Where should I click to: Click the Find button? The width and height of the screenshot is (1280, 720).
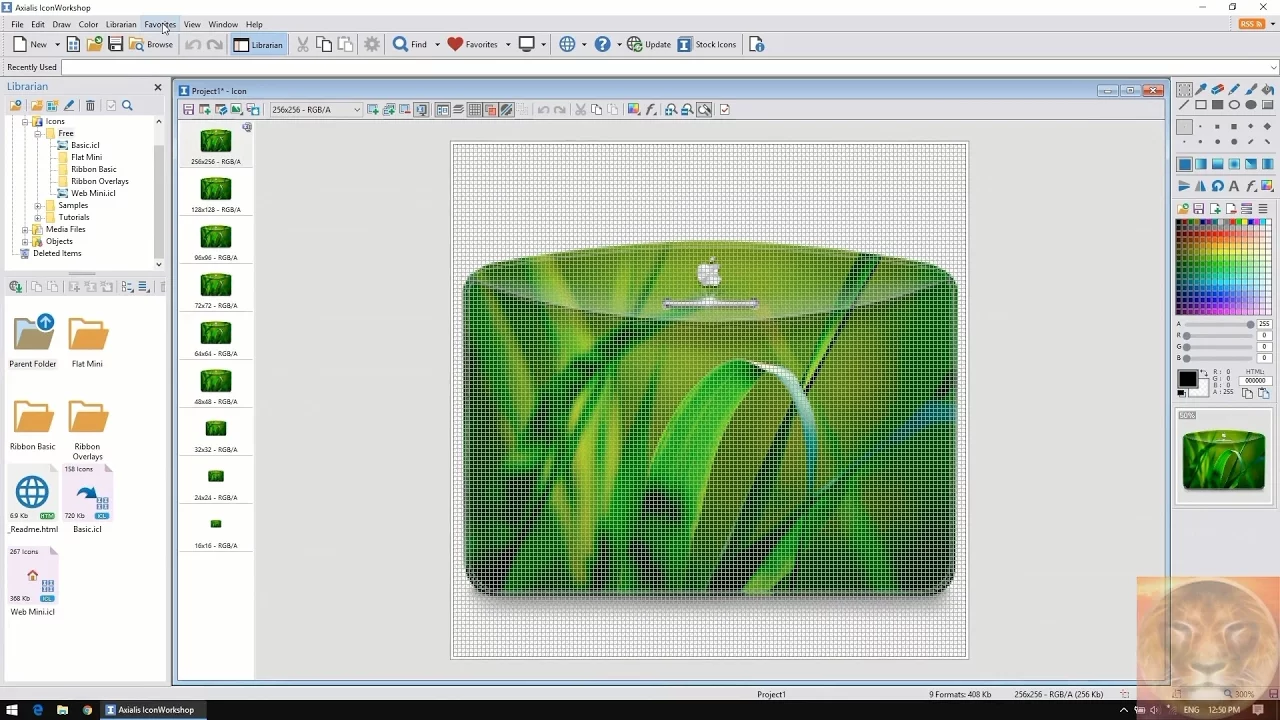(410, 44)
